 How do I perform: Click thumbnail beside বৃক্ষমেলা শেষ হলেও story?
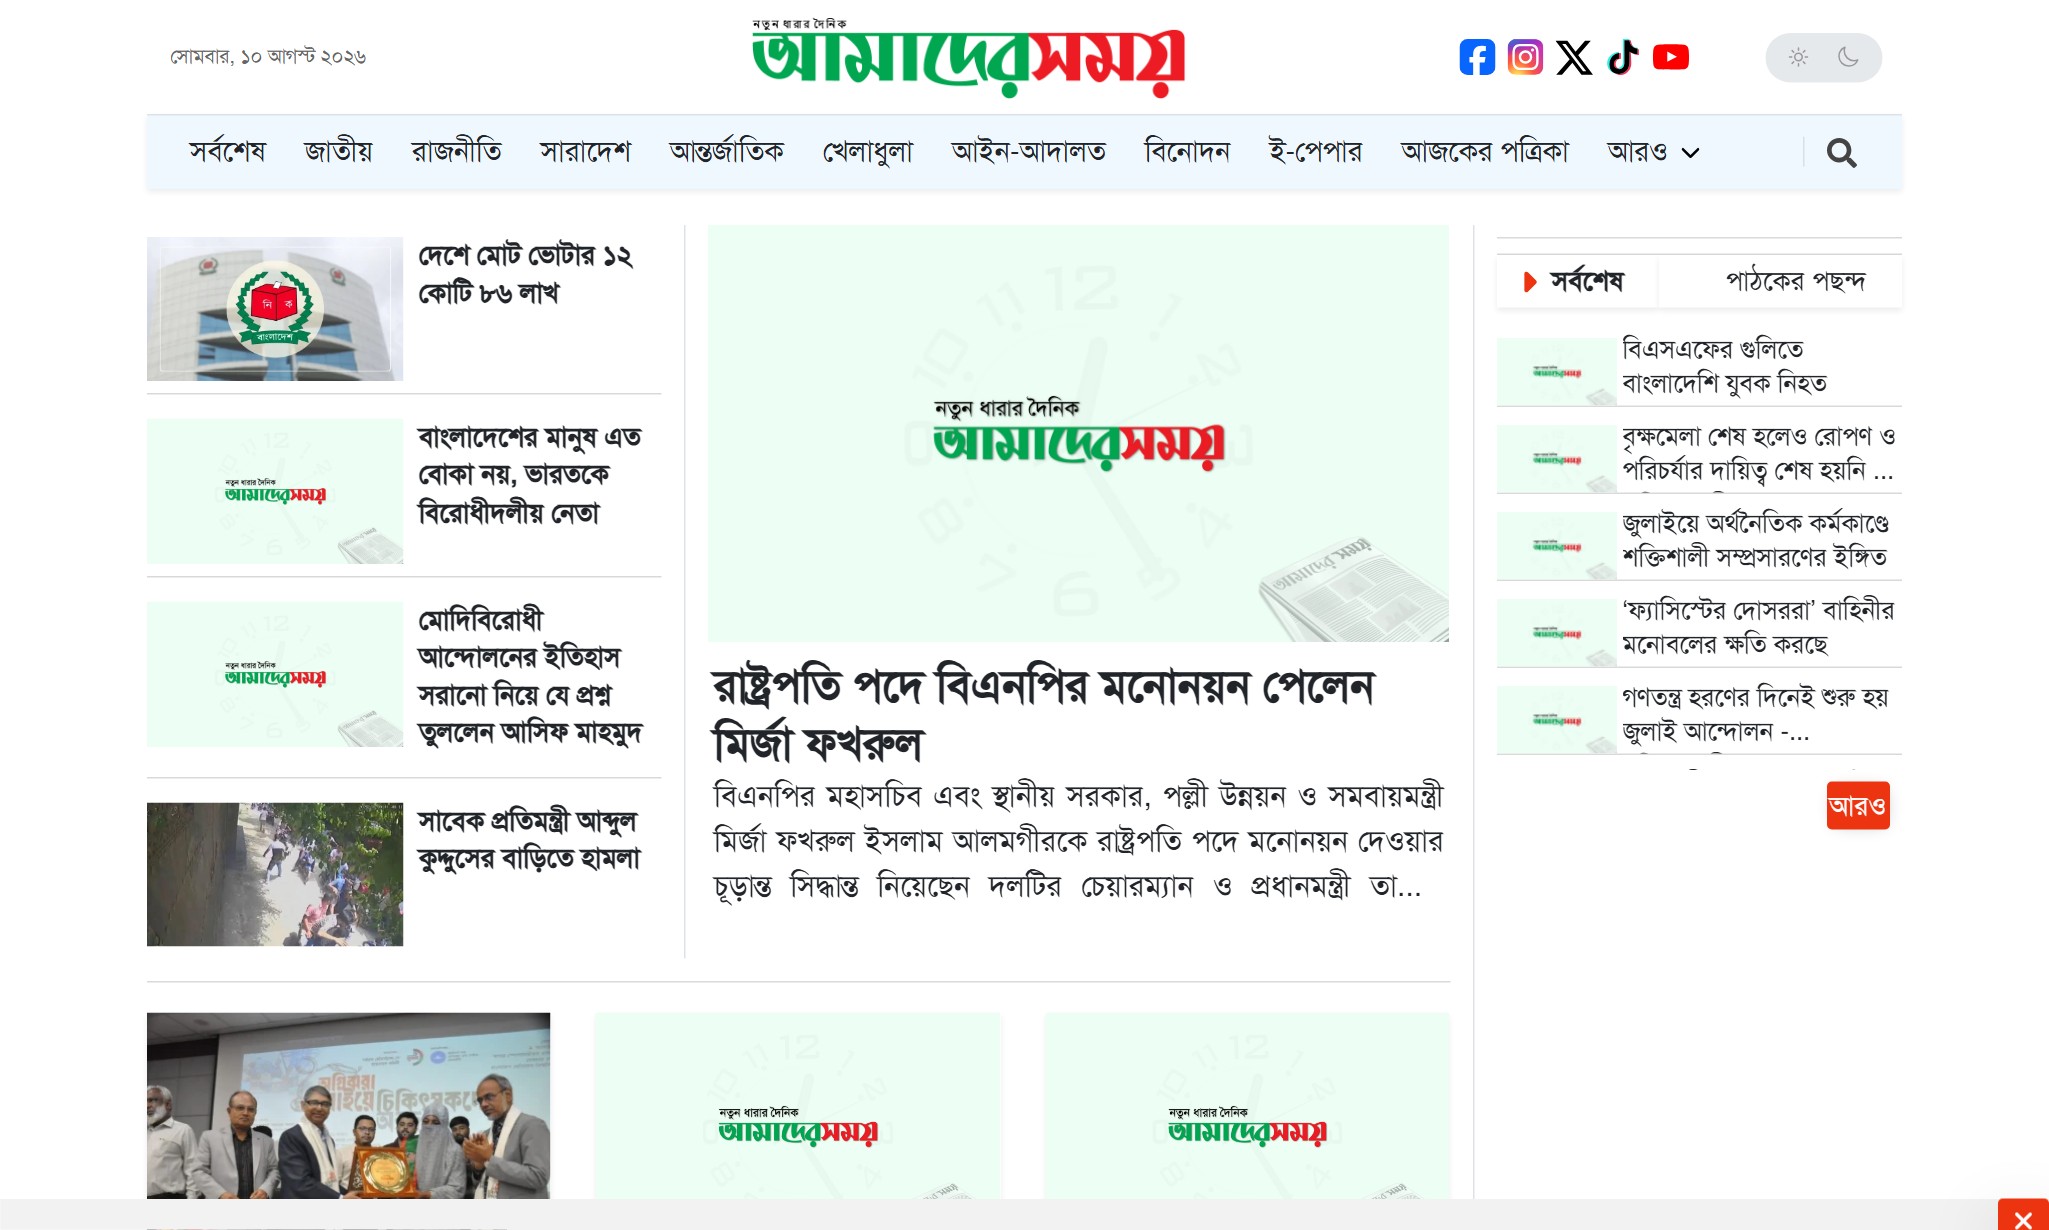1556,458
